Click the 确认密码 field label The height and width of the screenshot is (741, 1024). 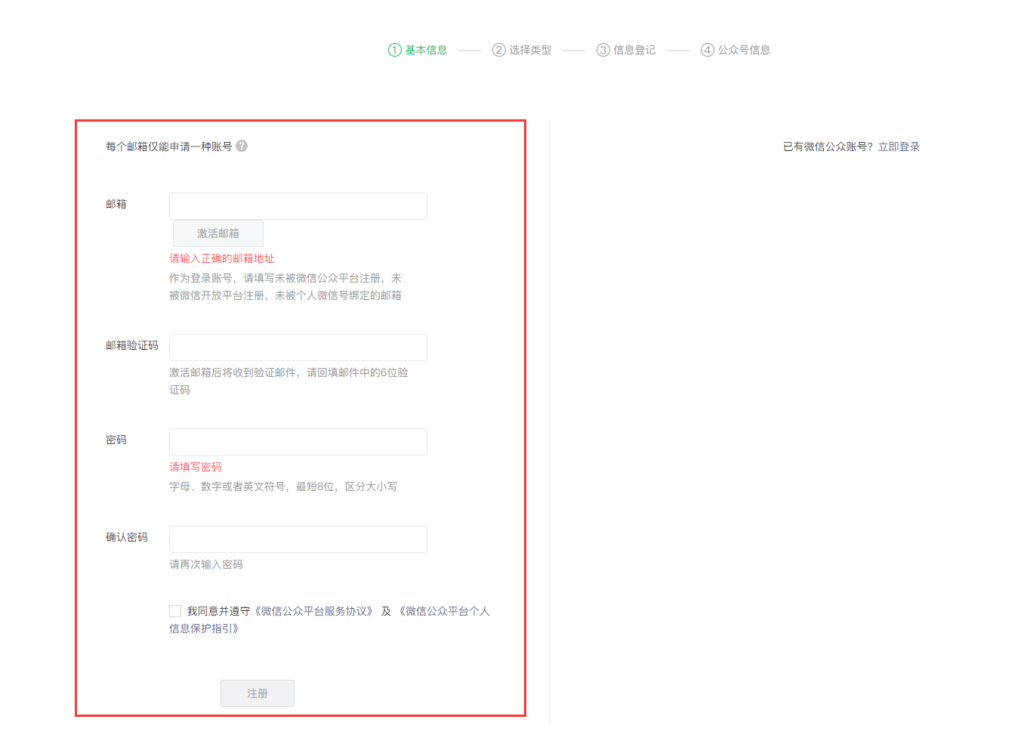[127, 537]
